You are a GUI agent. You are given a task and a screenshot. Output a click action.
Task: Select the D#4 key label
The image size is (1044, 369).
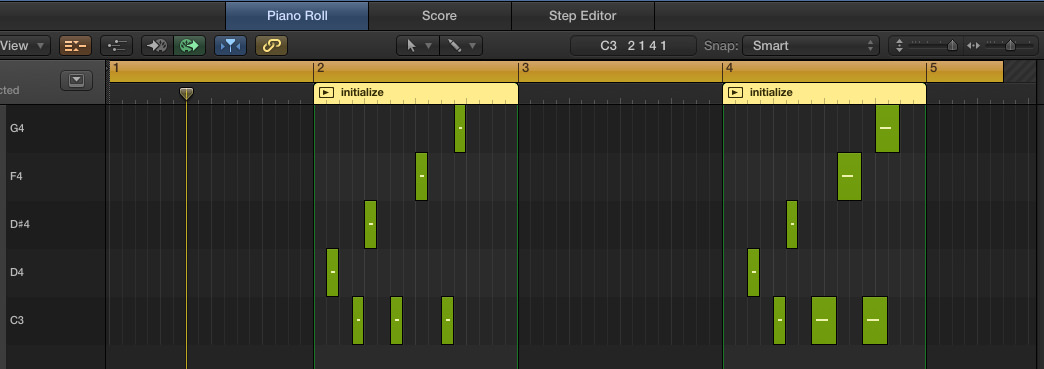[20, 224]
